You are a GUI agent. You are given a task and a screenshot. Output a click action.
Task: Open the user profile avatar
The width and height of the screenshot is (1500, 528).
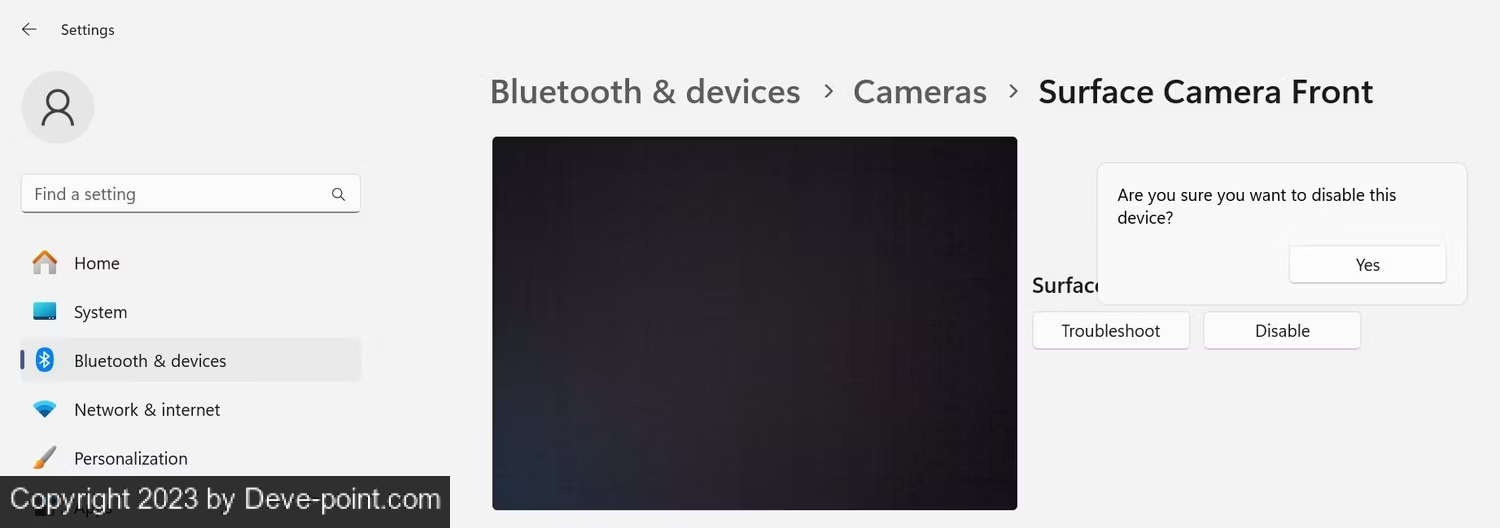58,107
